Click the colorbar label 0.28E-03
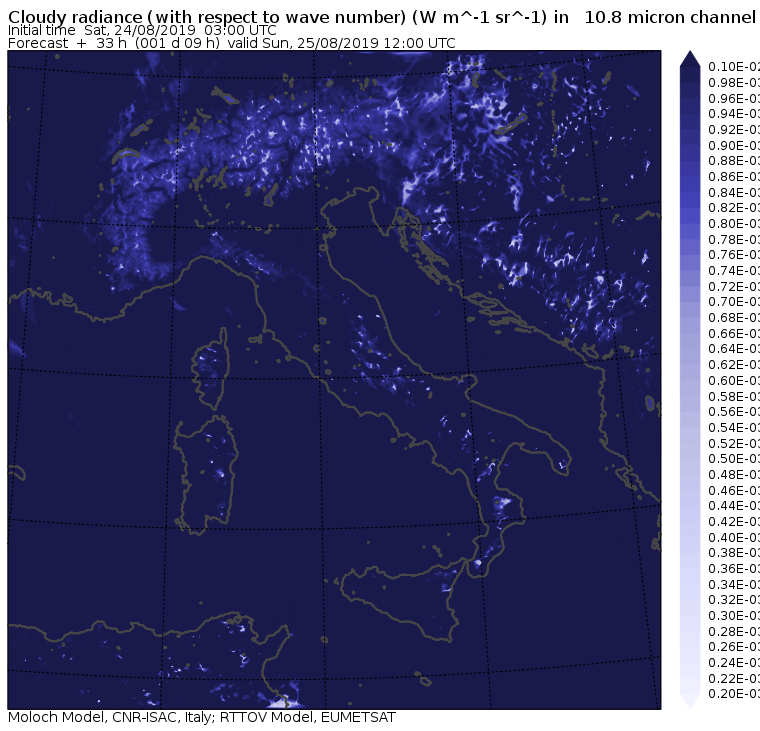This screenshot has width=760, height=731. [x=734, y=632]
